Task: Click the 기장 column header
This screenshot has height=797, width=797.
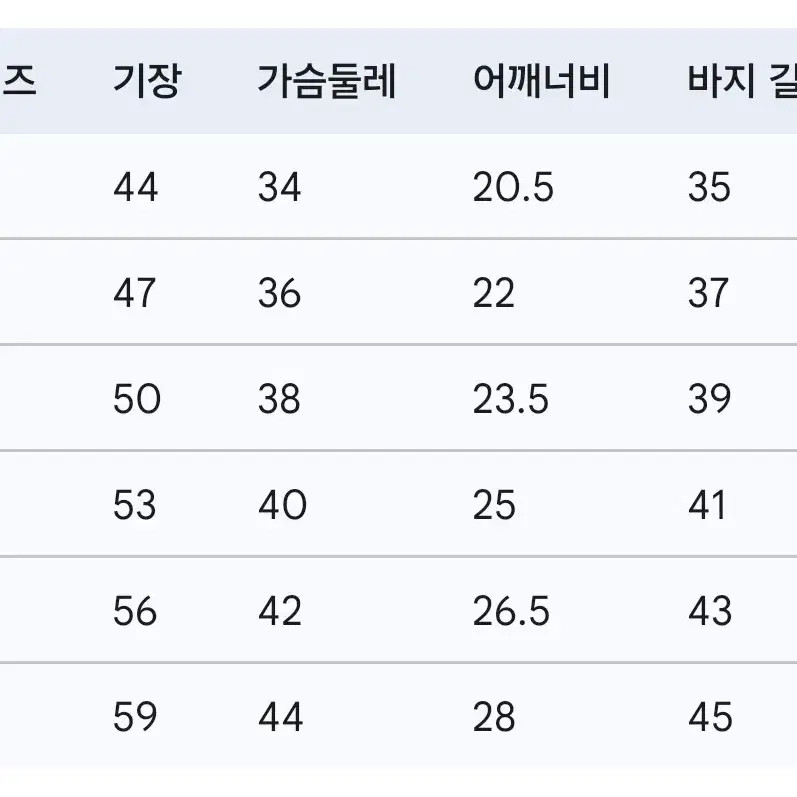Action: click(147, 81)
